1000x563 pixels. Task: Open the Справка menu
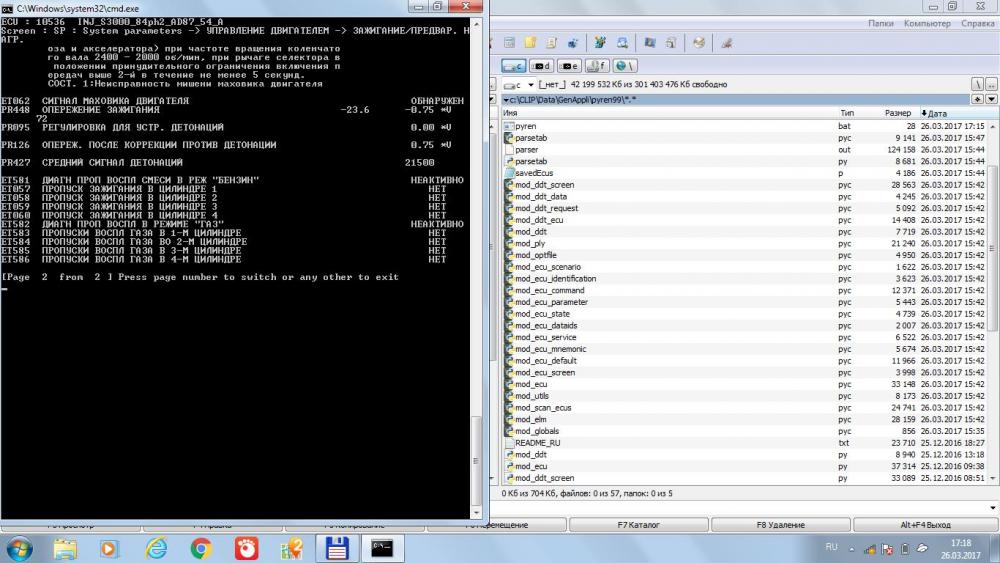point(978,24)
